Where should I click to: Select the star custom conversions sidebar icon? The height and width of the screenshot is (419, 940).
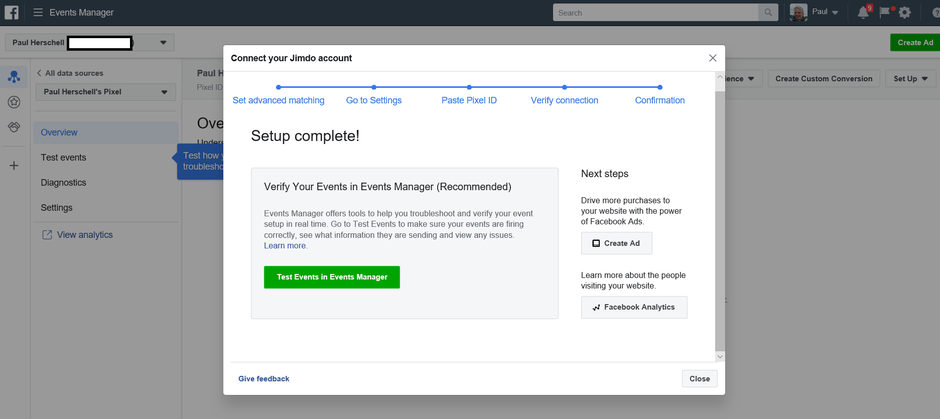pos(14,103)
